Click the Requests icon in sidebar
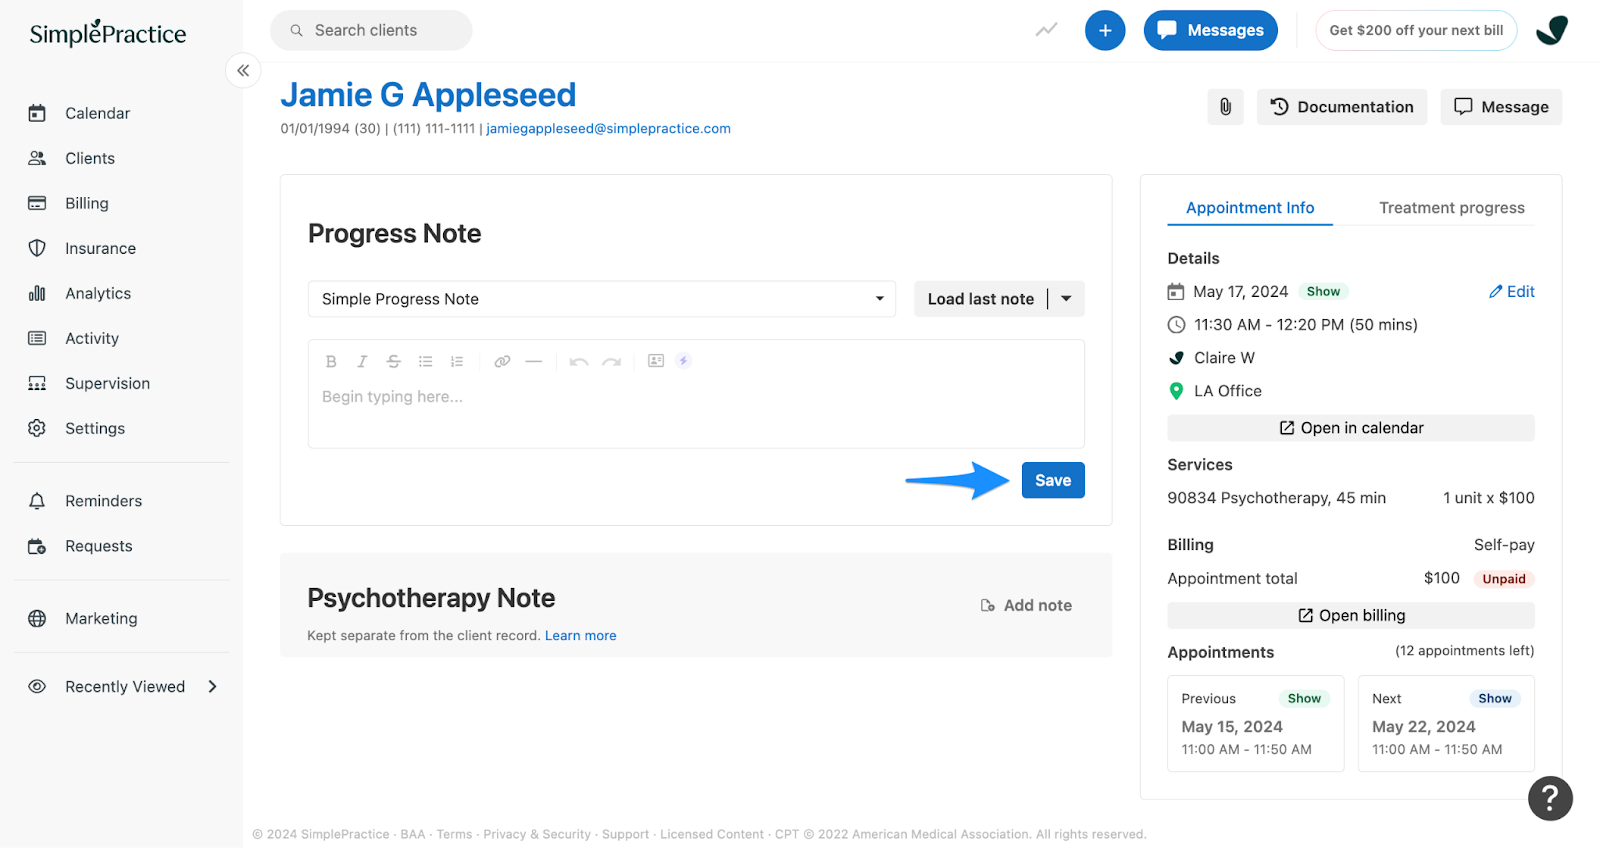The height and width of the screenshot is (848, 1600). pos(37,546)
